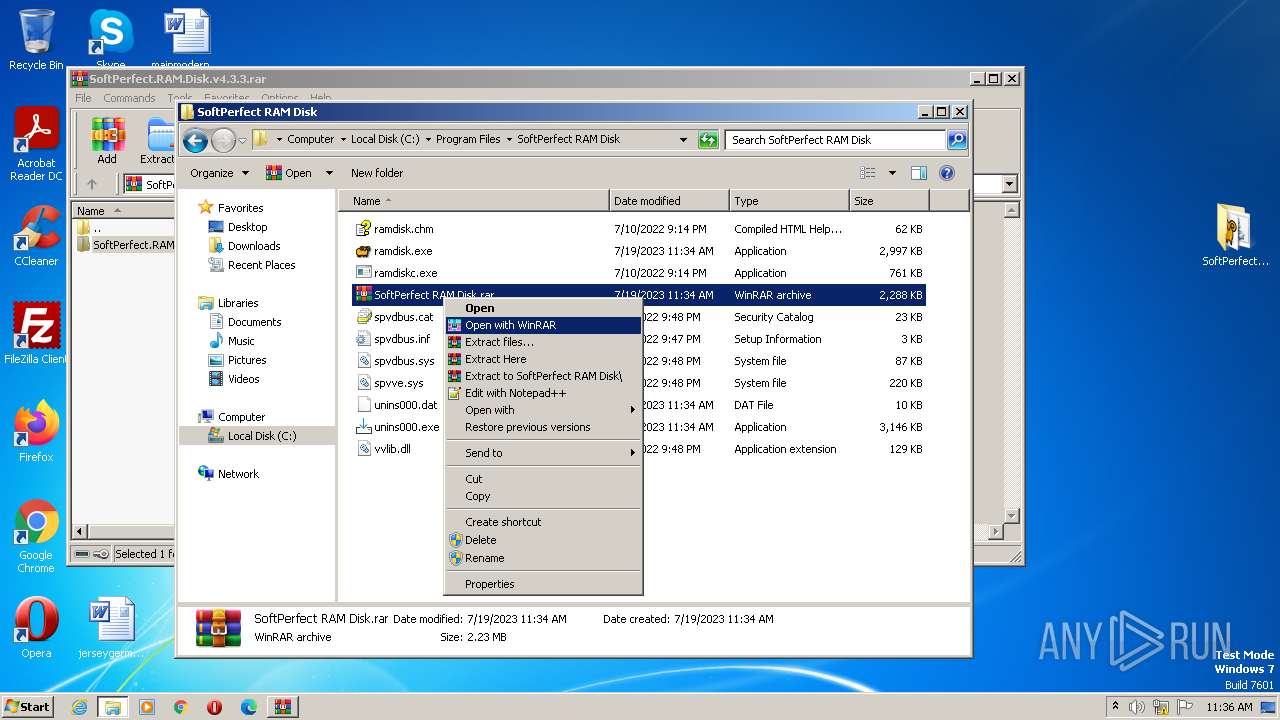Choose Rename in context menu
This screenshot has width=1280, height=720.
pos(543,558)
